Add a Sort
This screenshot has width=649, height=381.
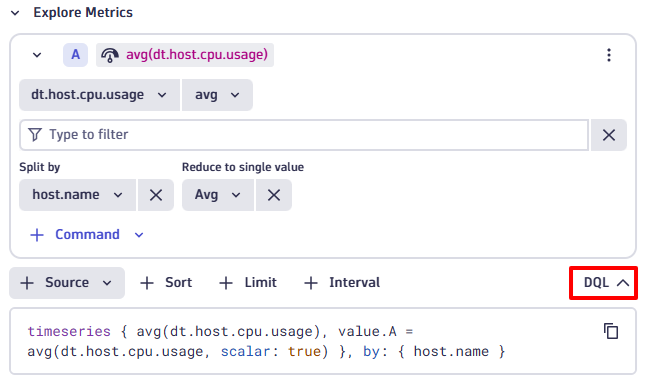coord(166,283)
